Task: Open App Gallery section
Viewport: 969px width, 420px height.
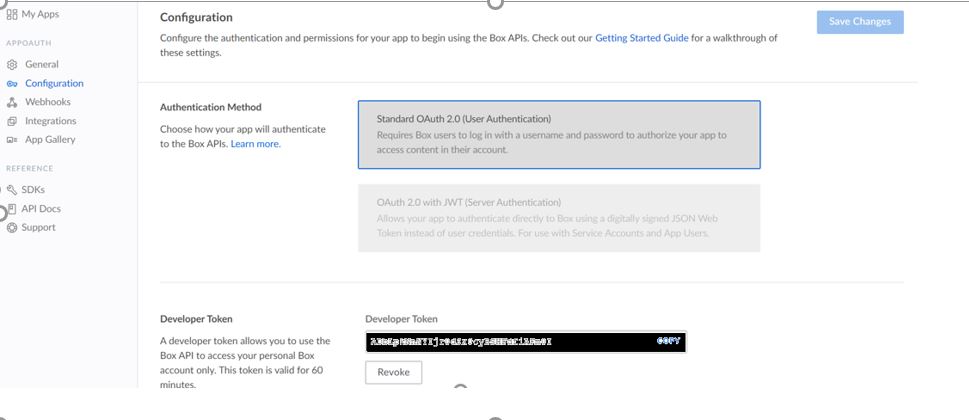Action: pos(50,140)
